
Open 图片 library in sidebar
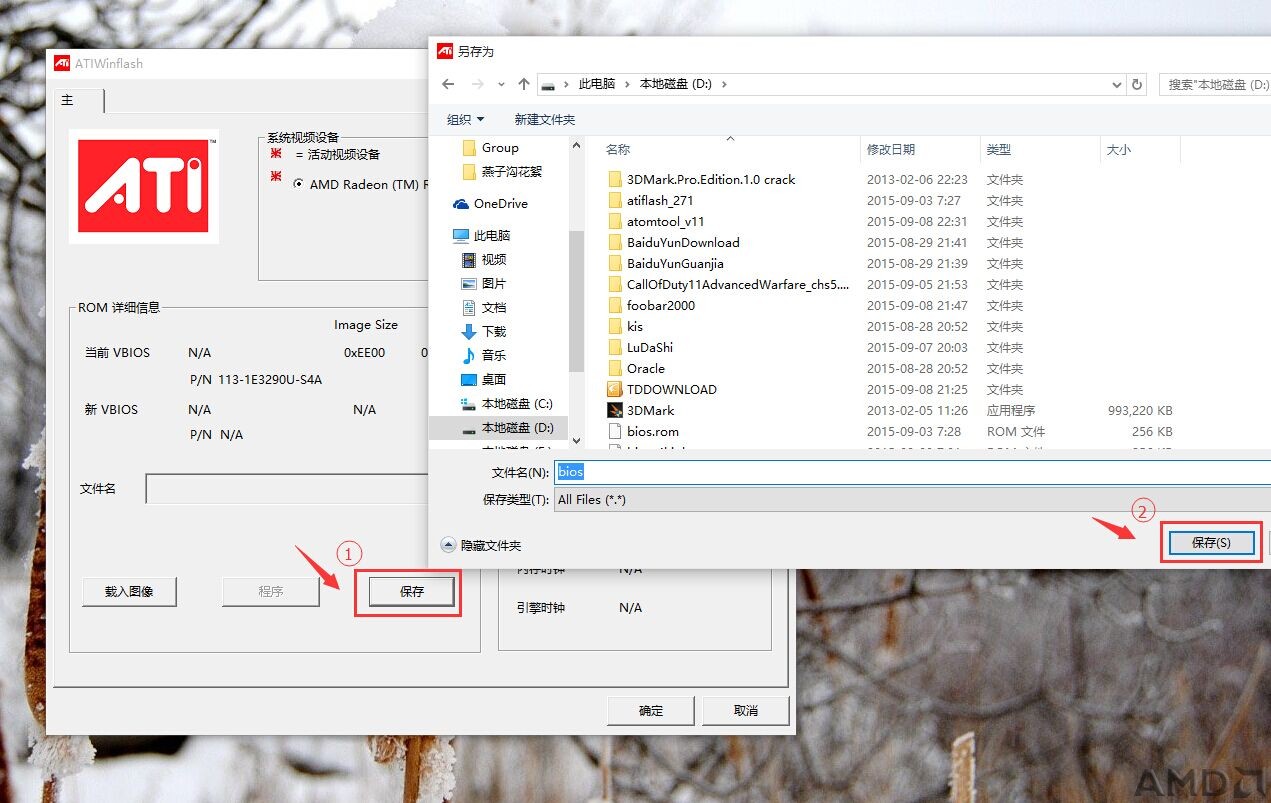tap(484, 283)
